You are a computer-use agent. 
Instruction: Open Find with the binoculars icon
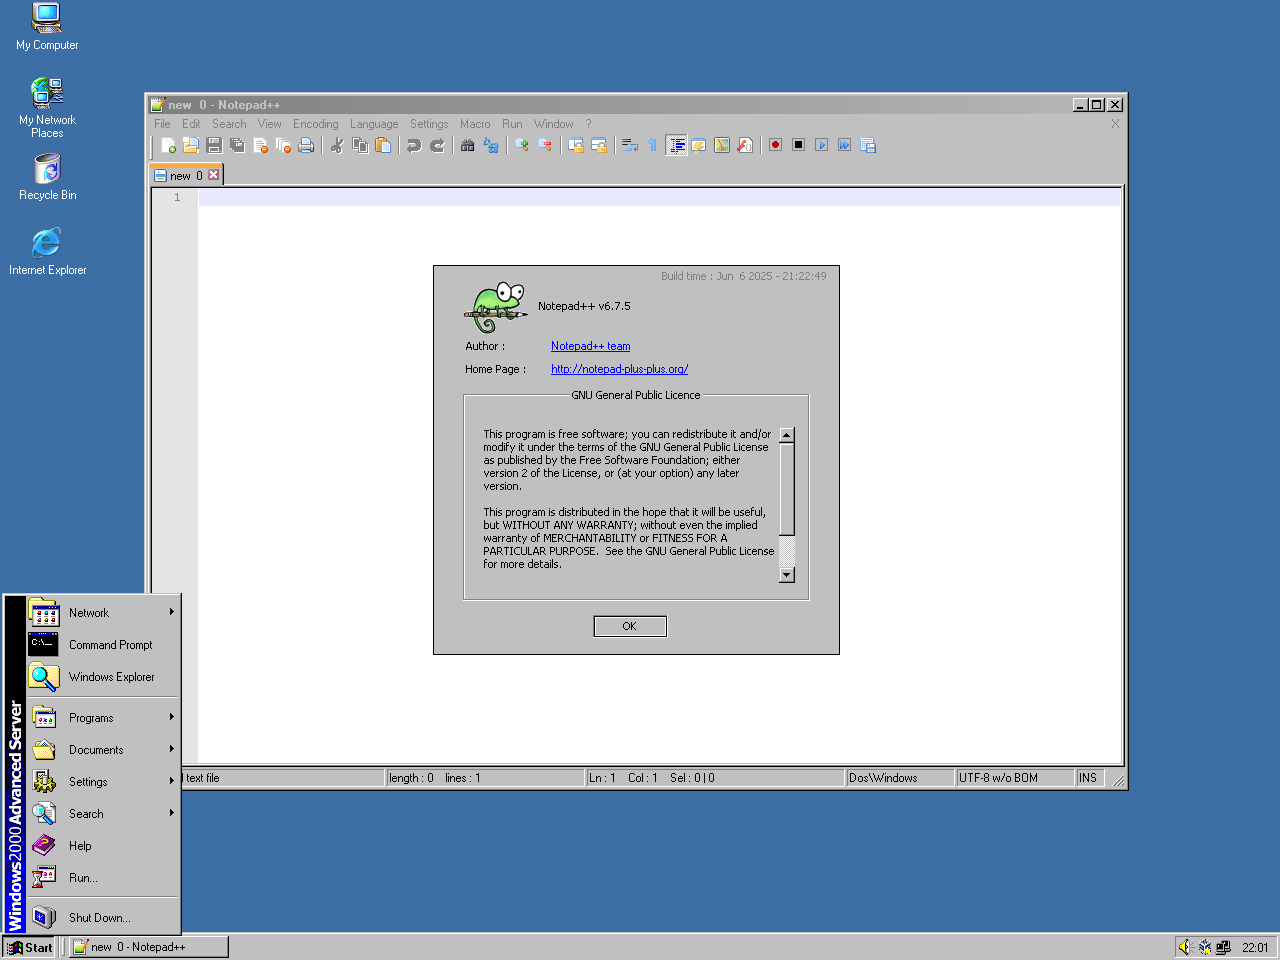point(467,145)
